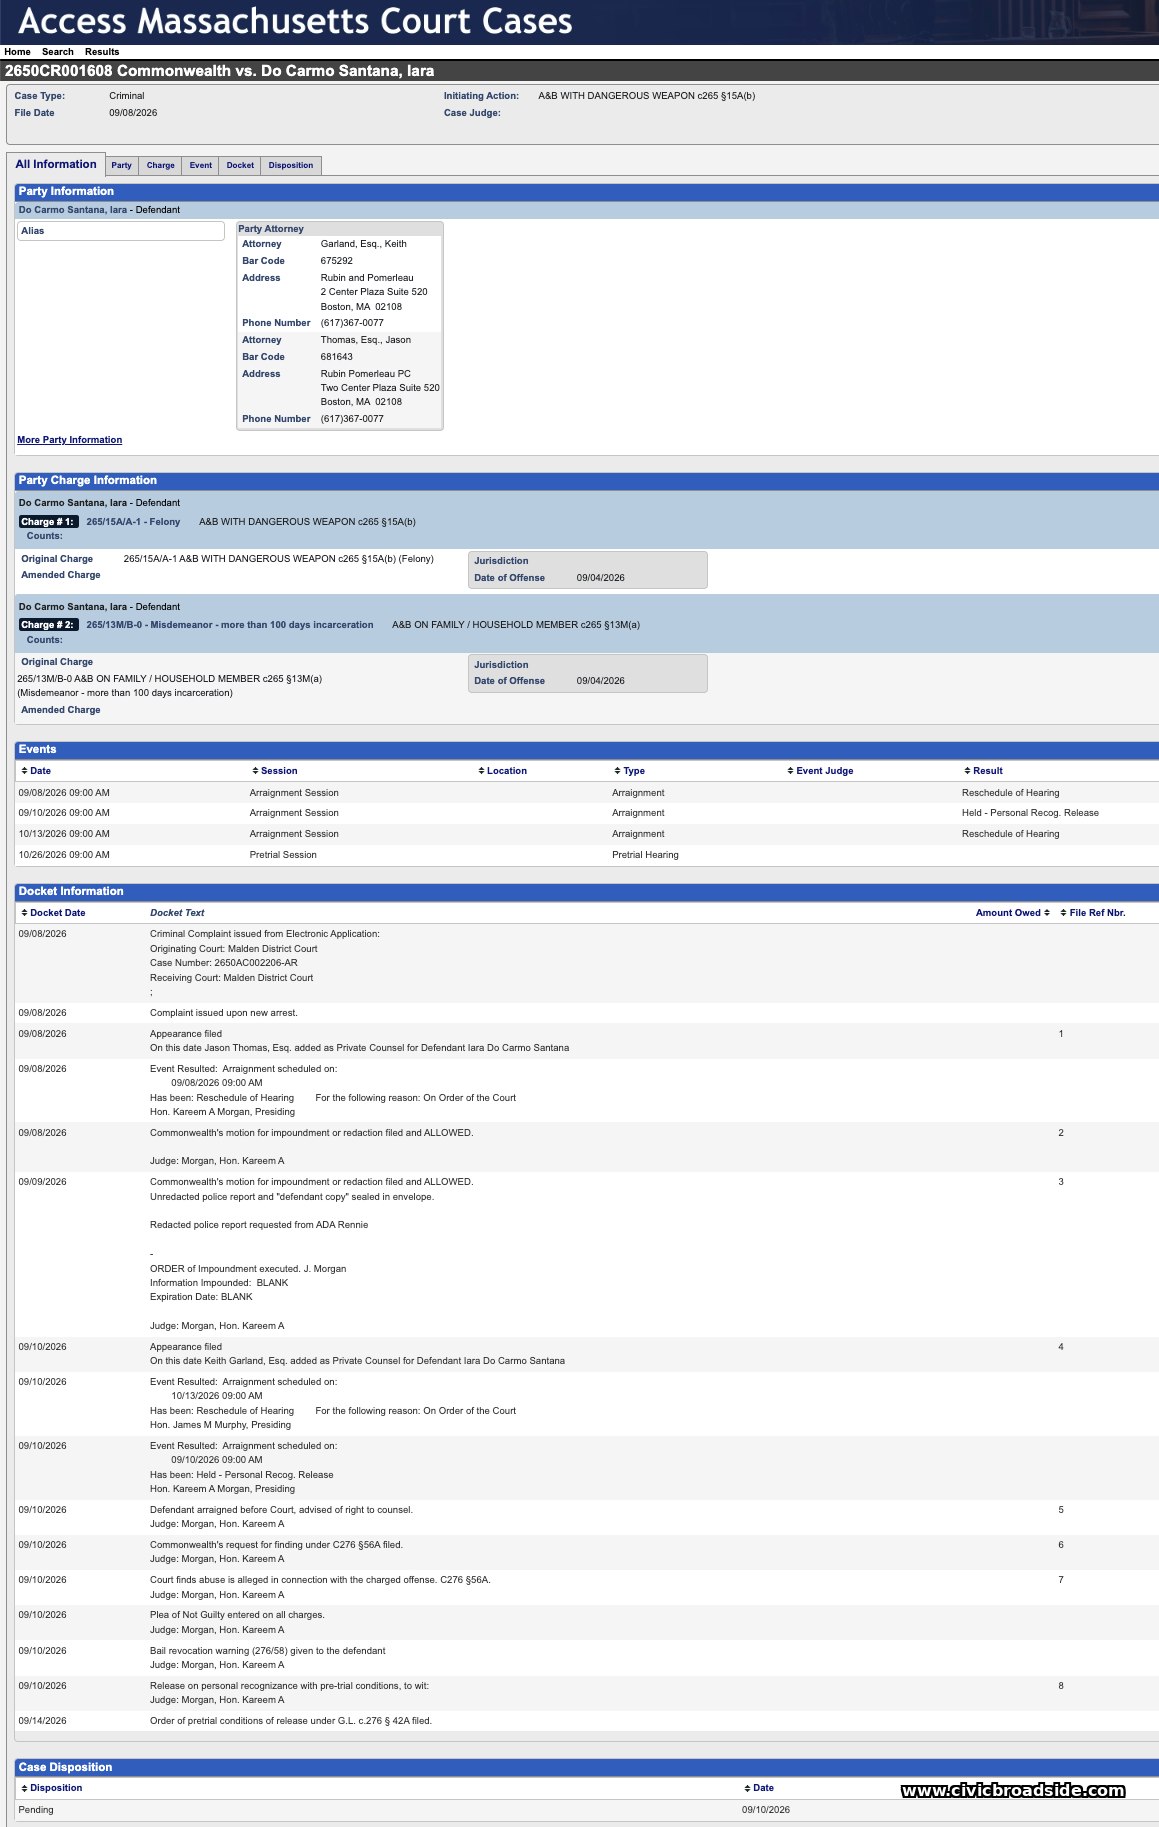The image size is (1159, 1827).
Task: Sort events by the Result column
Action: (x=984, y=771)
